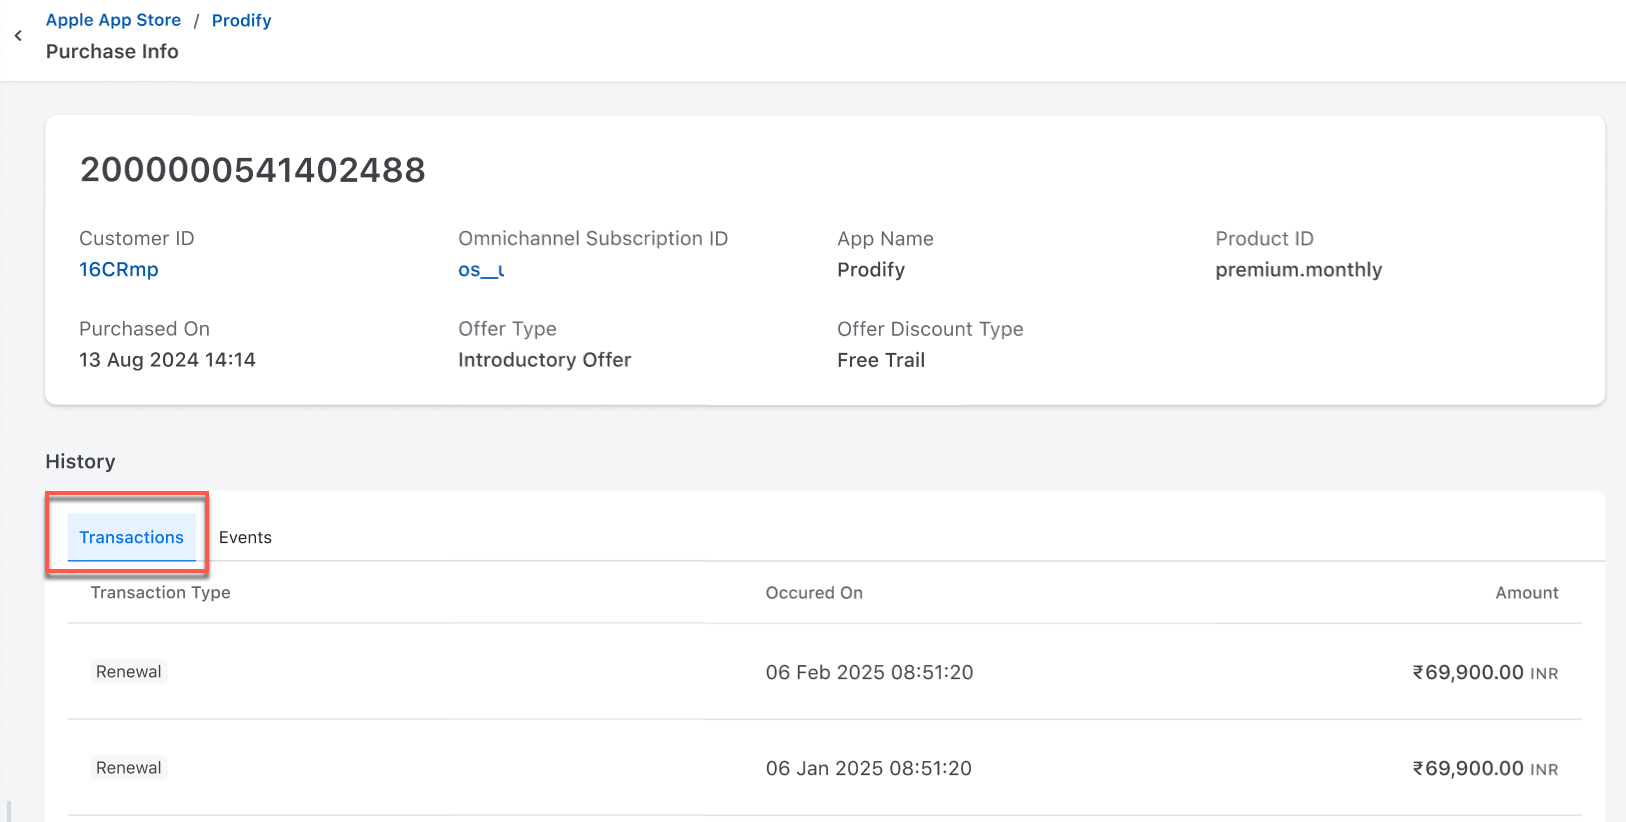Select the Renewal badge for 06 Jan 2025
This screenshot has height=822, width=1626.
coord(128,768)
